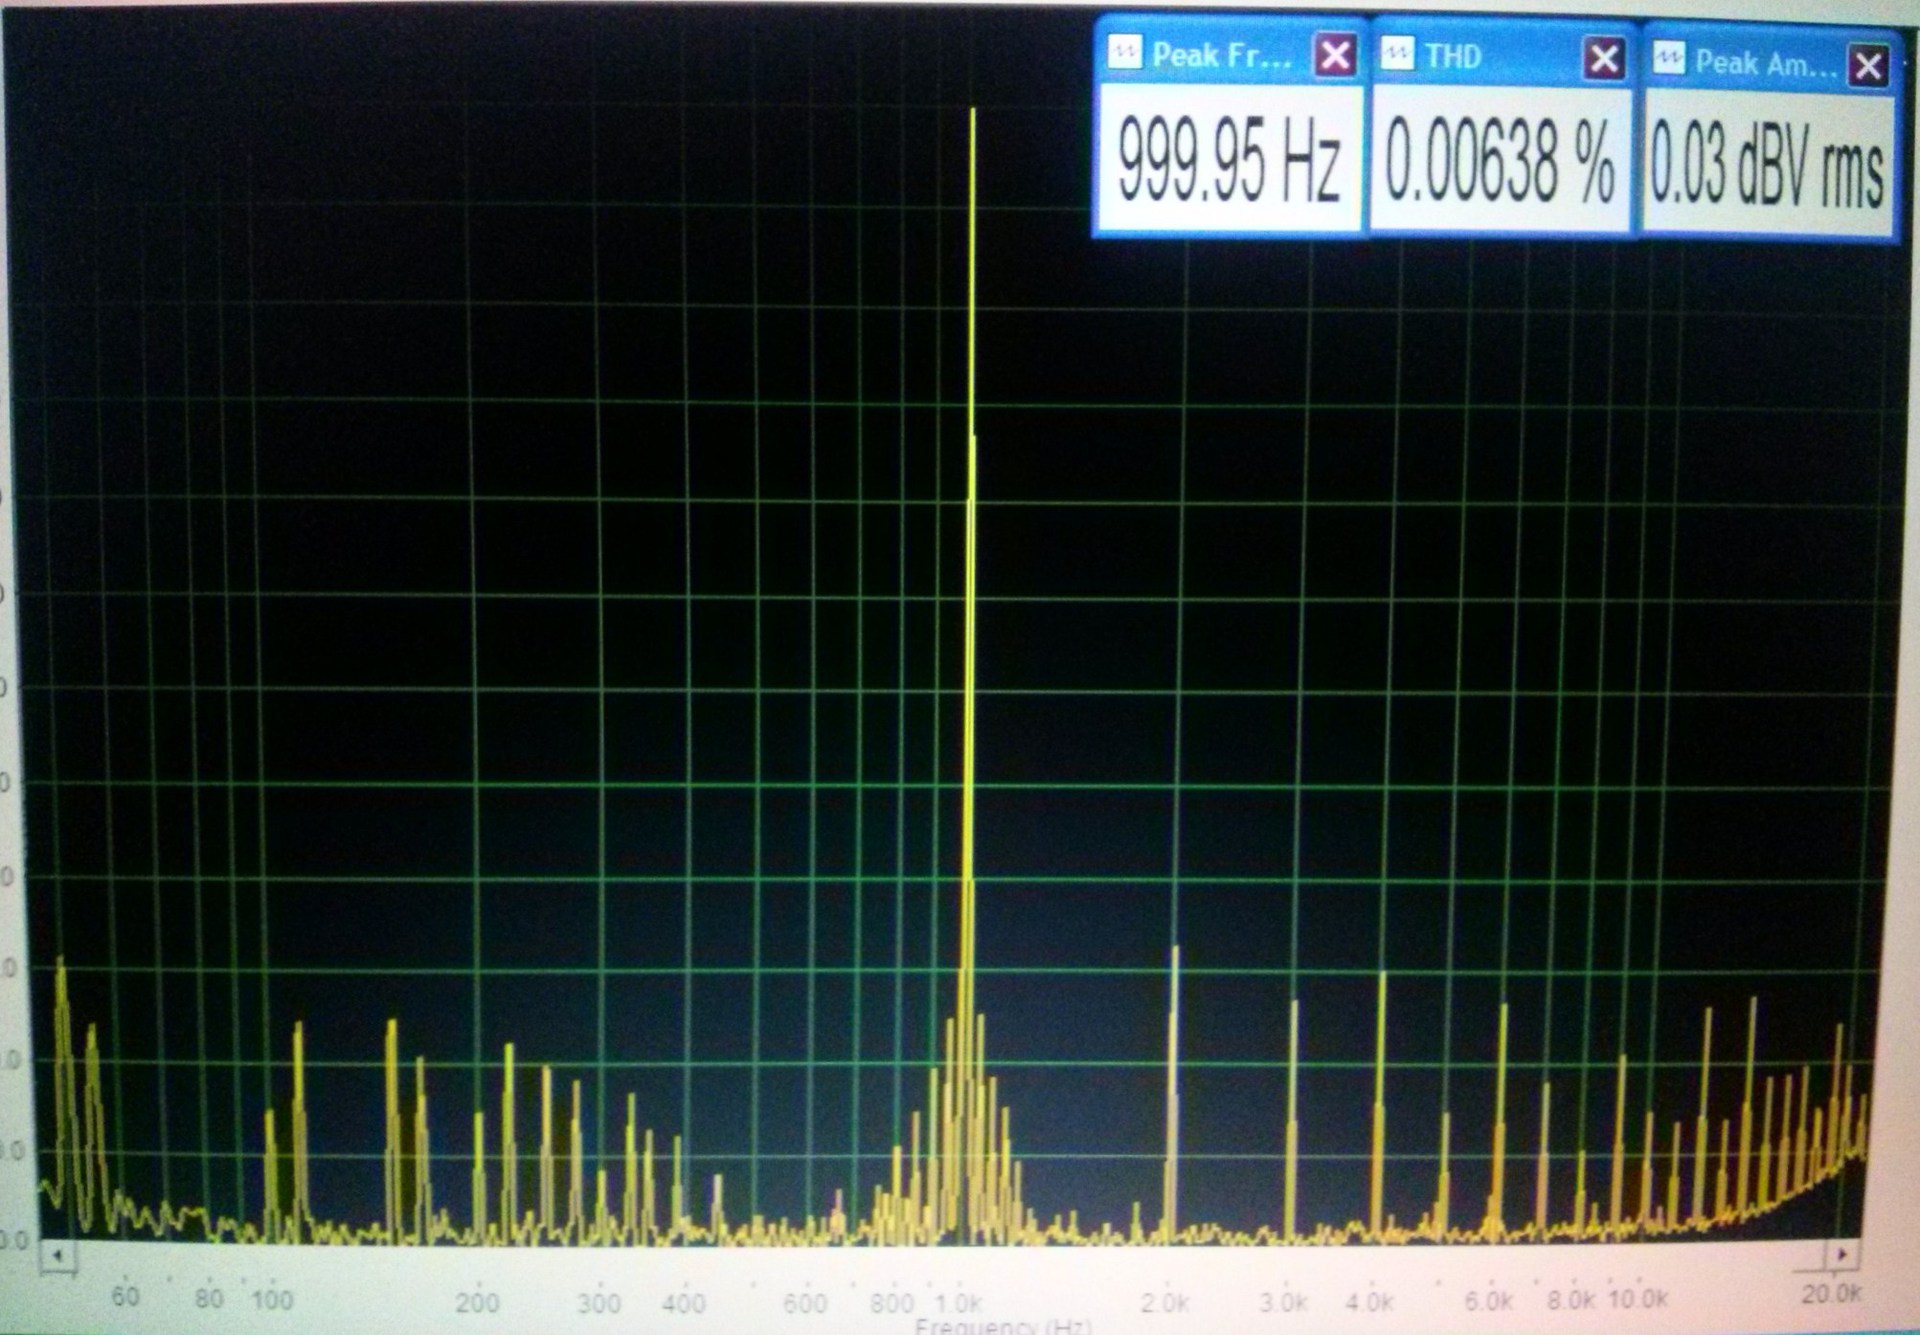Click the 0.03 dBV rms amplitude value
Viewport: 1920px width, 1335px height.
tap(1767, 168)
